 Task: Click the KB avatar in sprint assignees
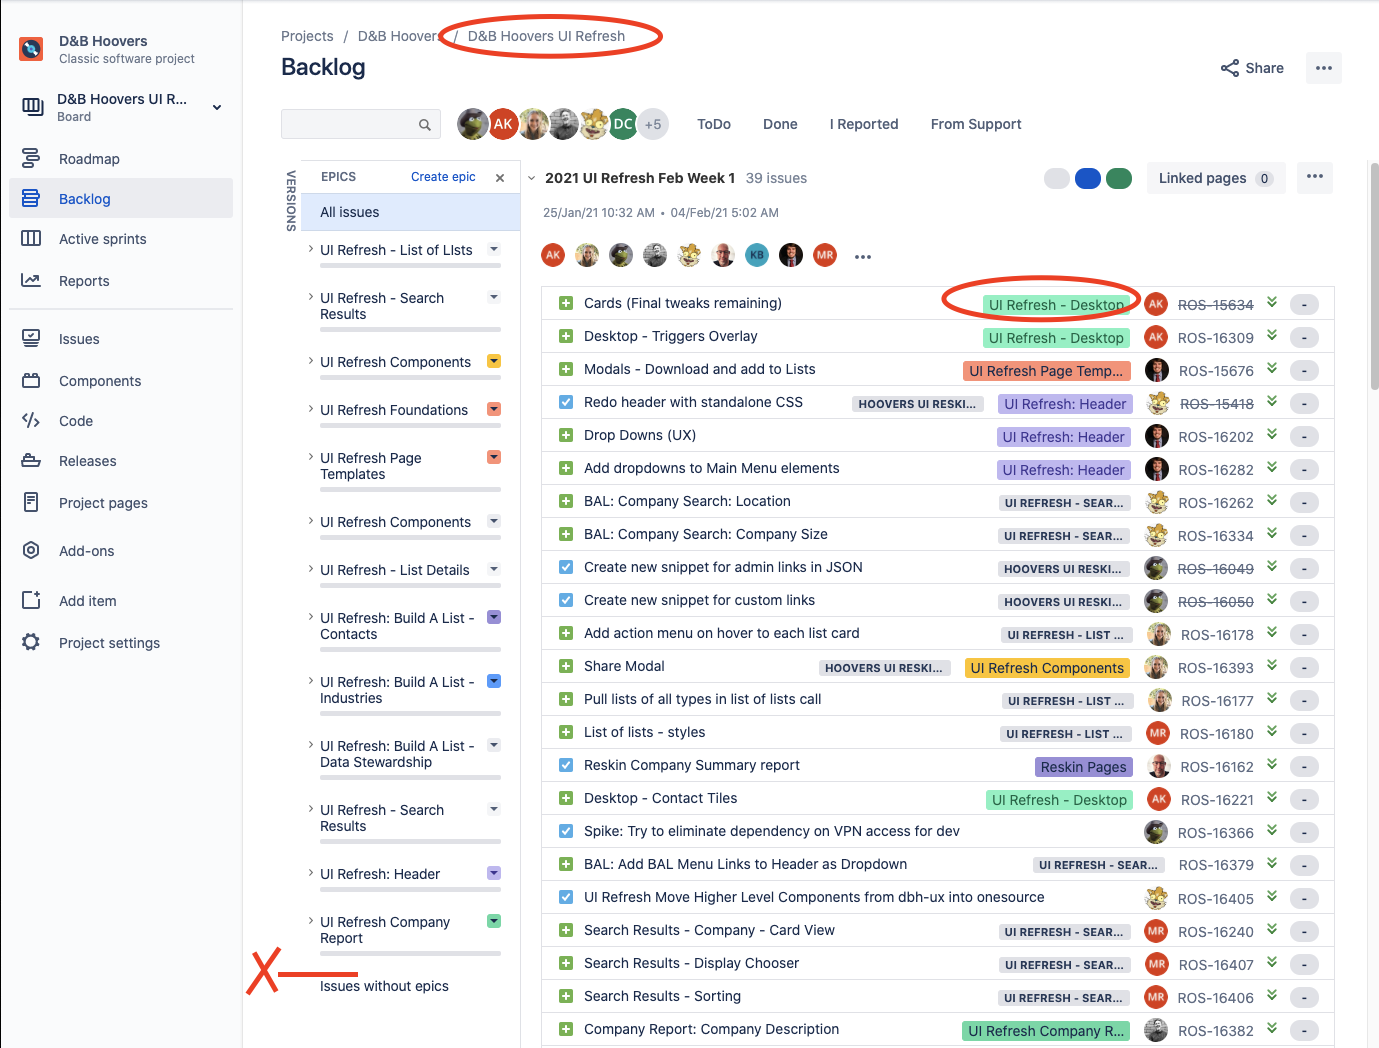[x=757, y=255]
